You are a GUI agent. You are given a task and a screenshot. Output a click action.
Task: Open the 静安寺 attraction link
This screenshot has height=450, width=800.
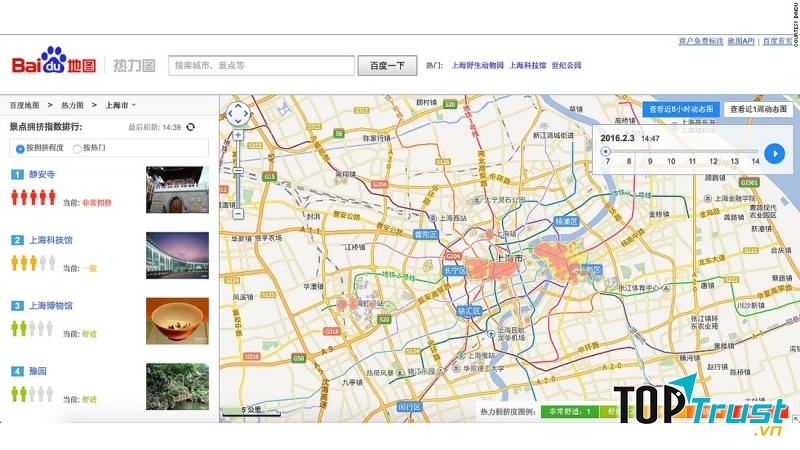42,174
